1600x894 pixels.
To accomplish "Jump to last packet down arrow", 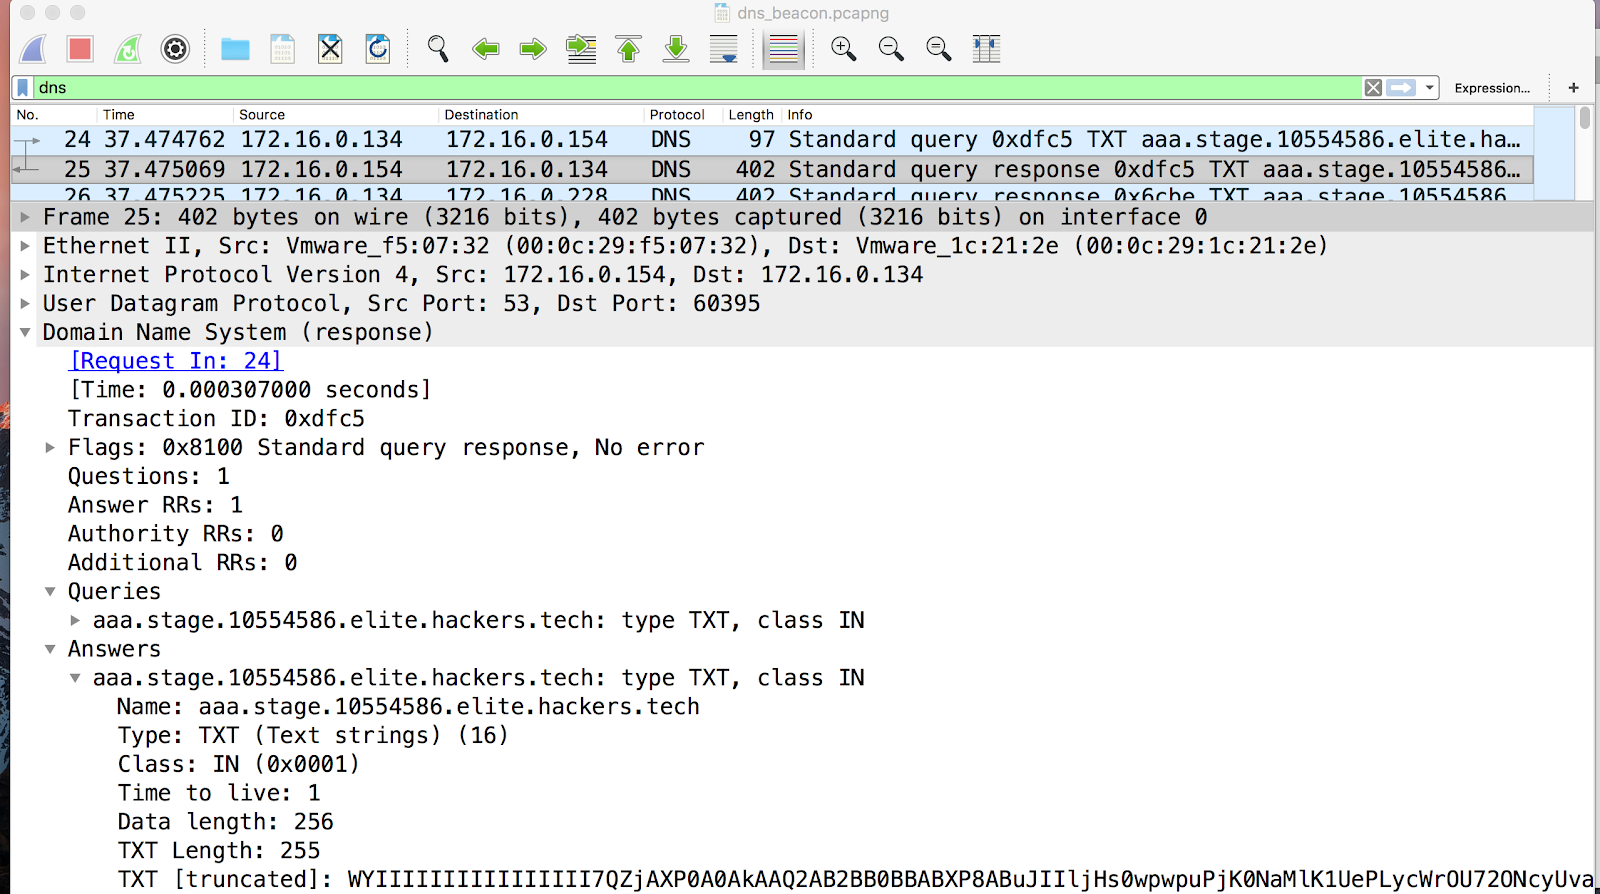I will pyautogui.click(x=676, y=49).
